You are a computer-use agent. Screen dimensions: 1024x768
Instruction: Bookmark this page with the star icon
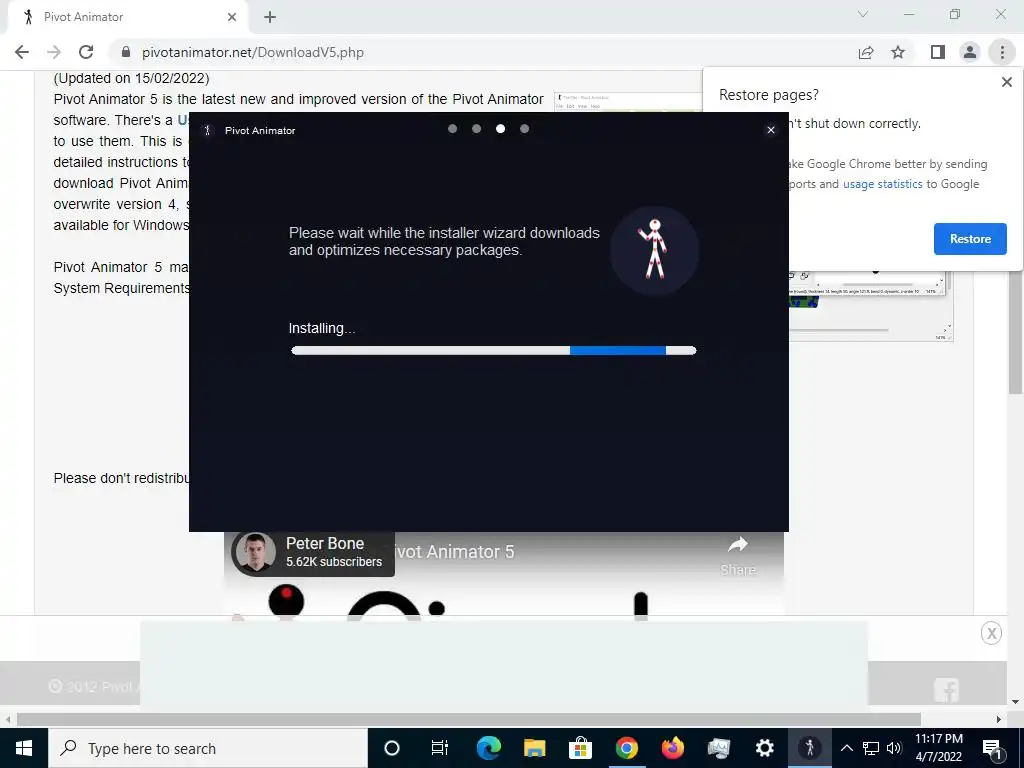(898, 52)
